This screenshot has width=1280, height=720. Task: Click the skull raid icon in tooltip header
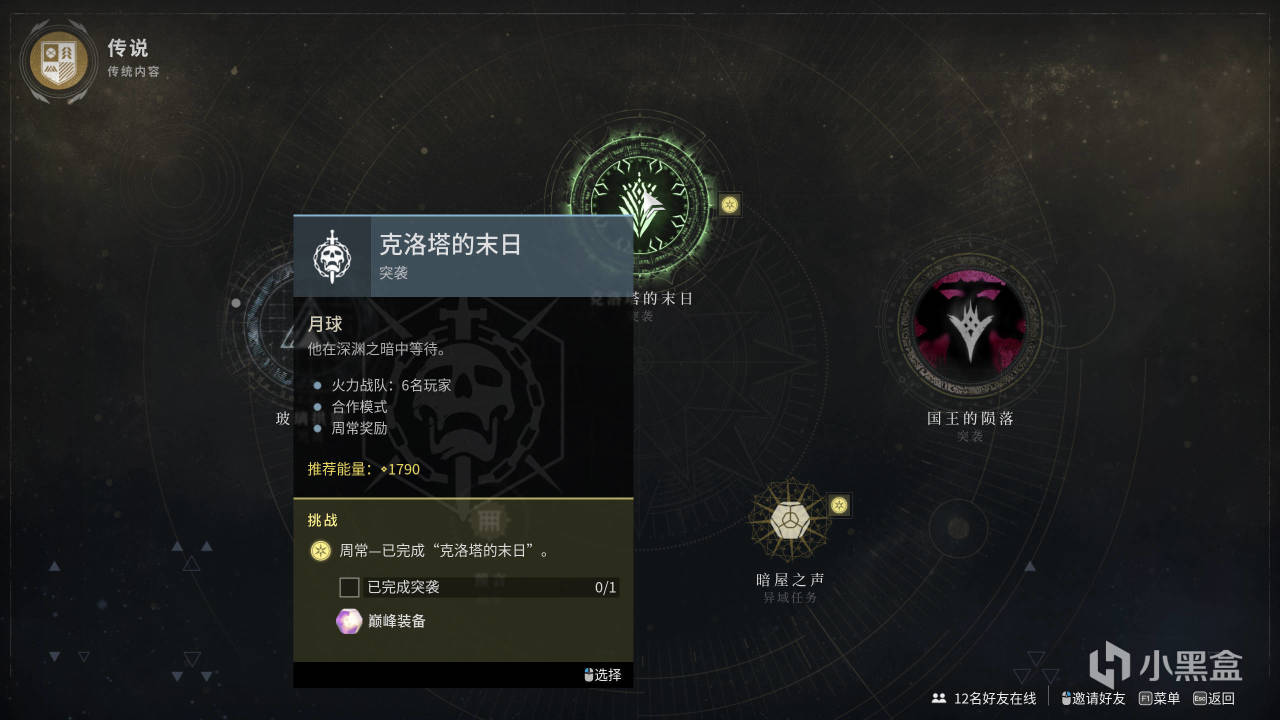tap(332, 257)
